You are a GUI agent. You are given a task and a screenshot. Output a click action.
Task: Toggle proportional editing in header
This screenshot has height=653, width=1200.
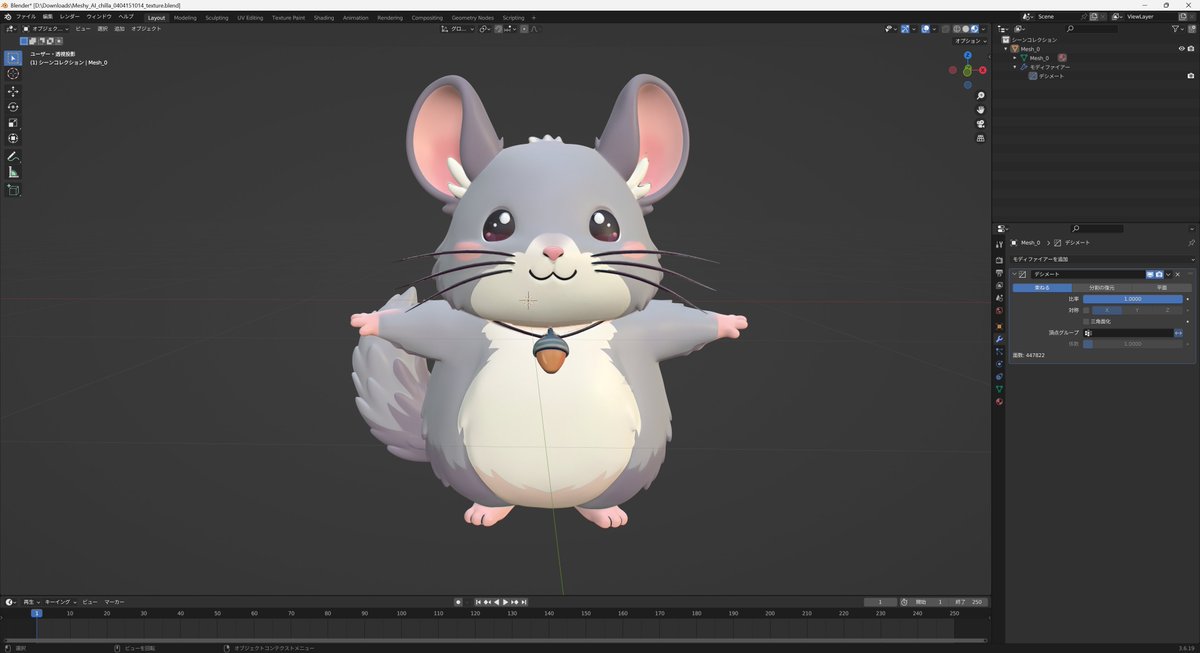pyautogui.click(x=524, y=29)
